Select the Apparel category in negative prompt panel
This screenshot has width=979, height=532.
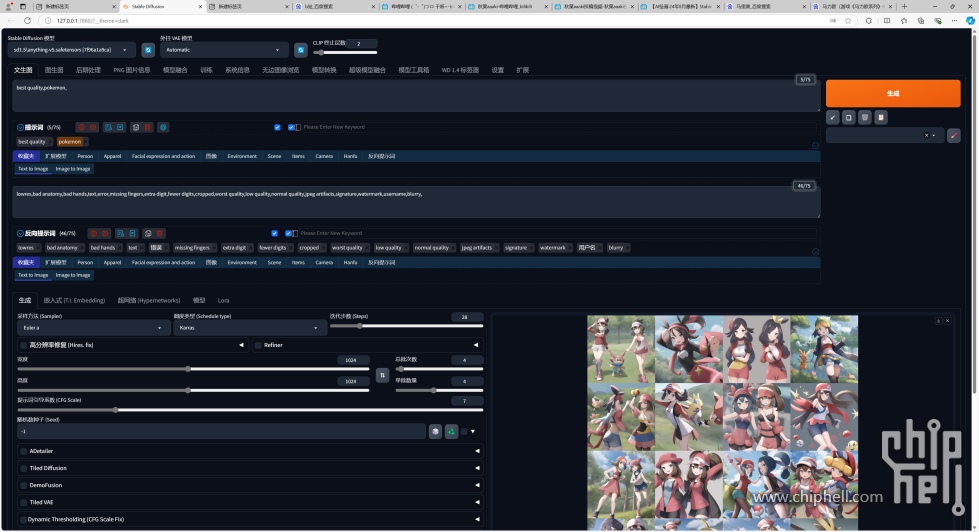(x=112, y=263)
